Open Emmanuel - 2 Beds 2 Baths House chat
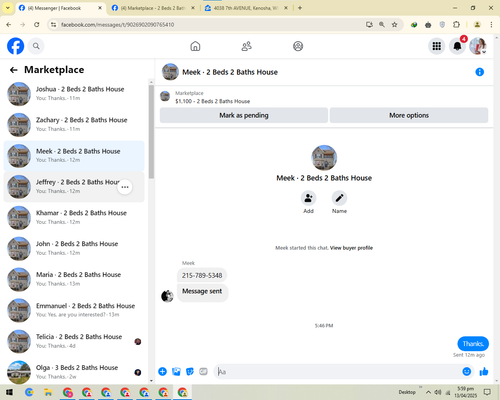The image size is (500, 400). [74, 310]
